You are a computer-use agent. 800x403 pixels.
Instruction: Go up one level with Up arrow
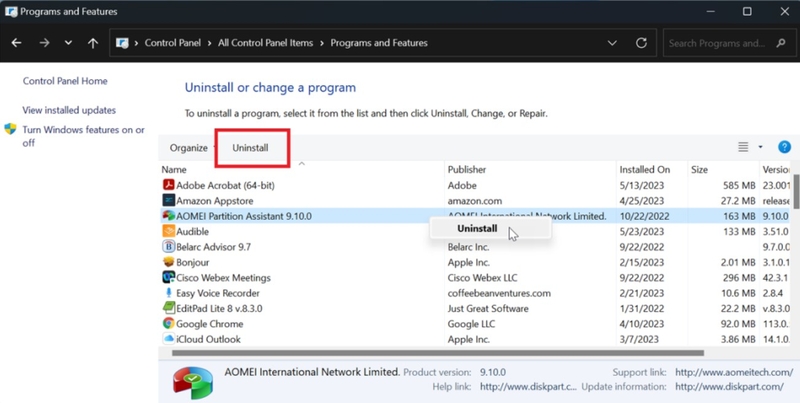tap(93, 43)
